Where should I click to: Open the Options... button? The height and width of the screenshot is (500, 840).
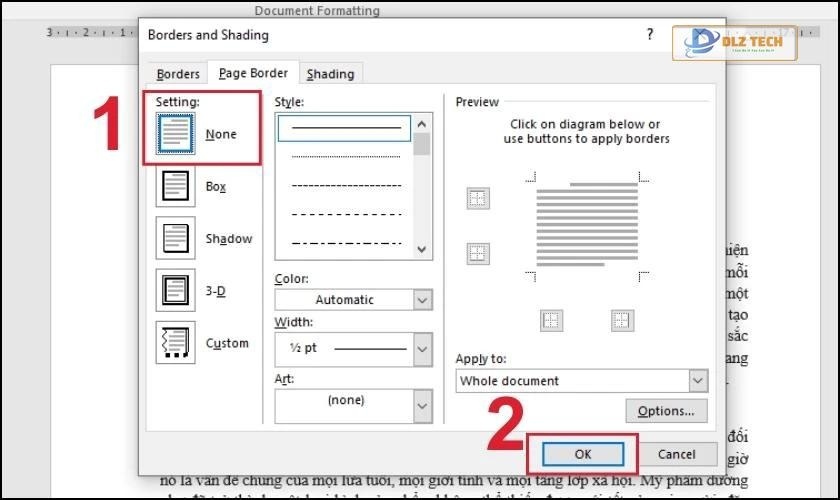[x=666, y=411]
